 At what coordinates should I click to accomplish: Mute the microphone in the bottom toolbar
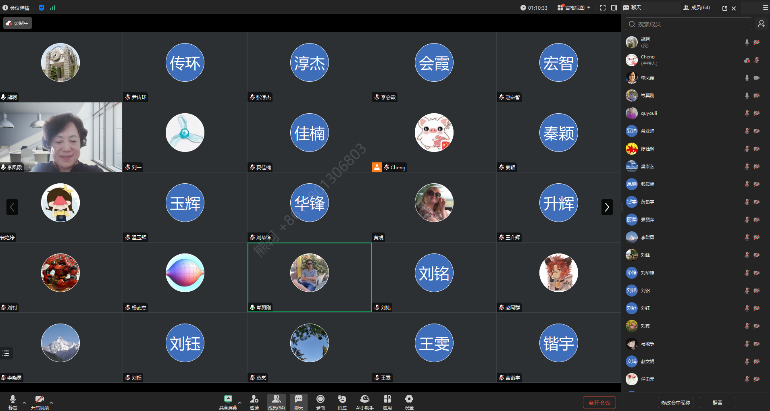(x=12, y=399)
